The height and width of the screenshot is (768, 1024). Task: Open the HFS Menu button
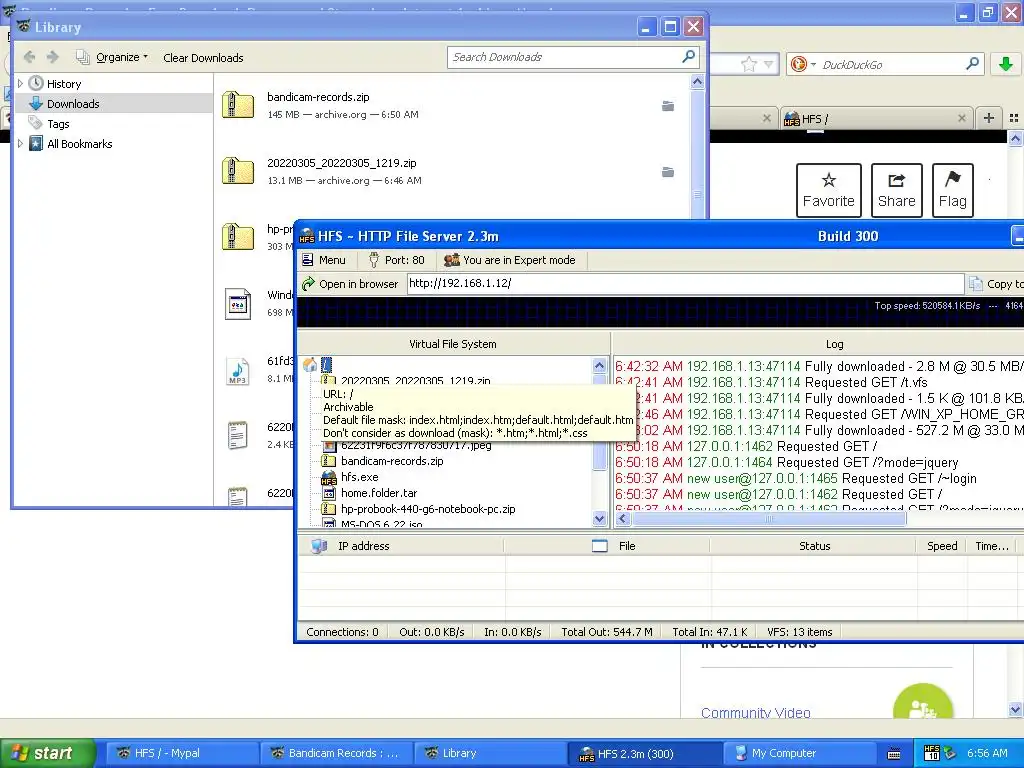(324, 260)
